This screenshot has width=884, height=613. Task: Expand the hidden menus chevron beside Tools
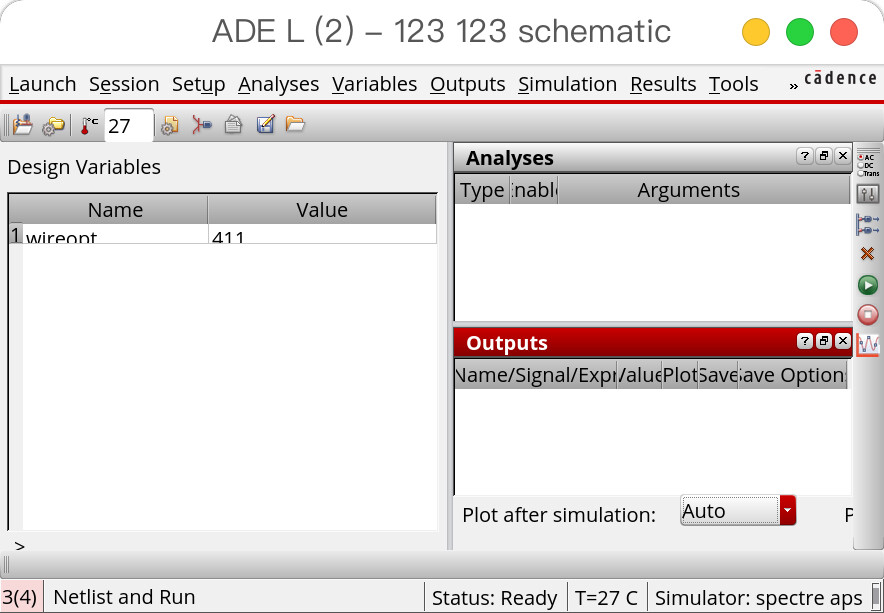click(x=794, y=86)
